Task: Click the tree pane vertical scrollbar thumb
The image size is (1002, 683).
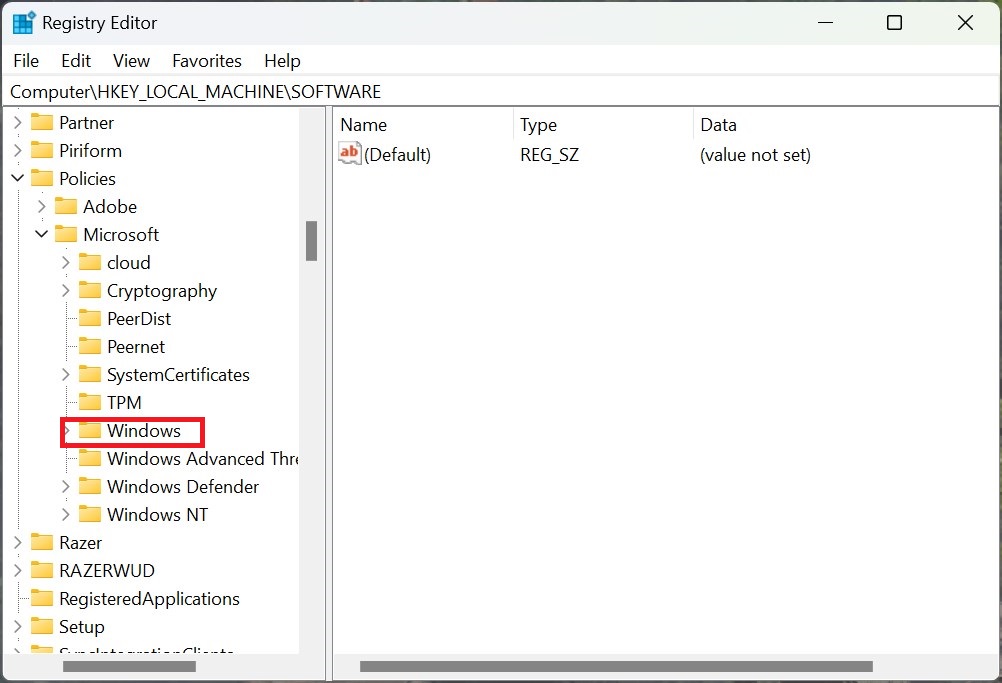Action: coord(311,241)
